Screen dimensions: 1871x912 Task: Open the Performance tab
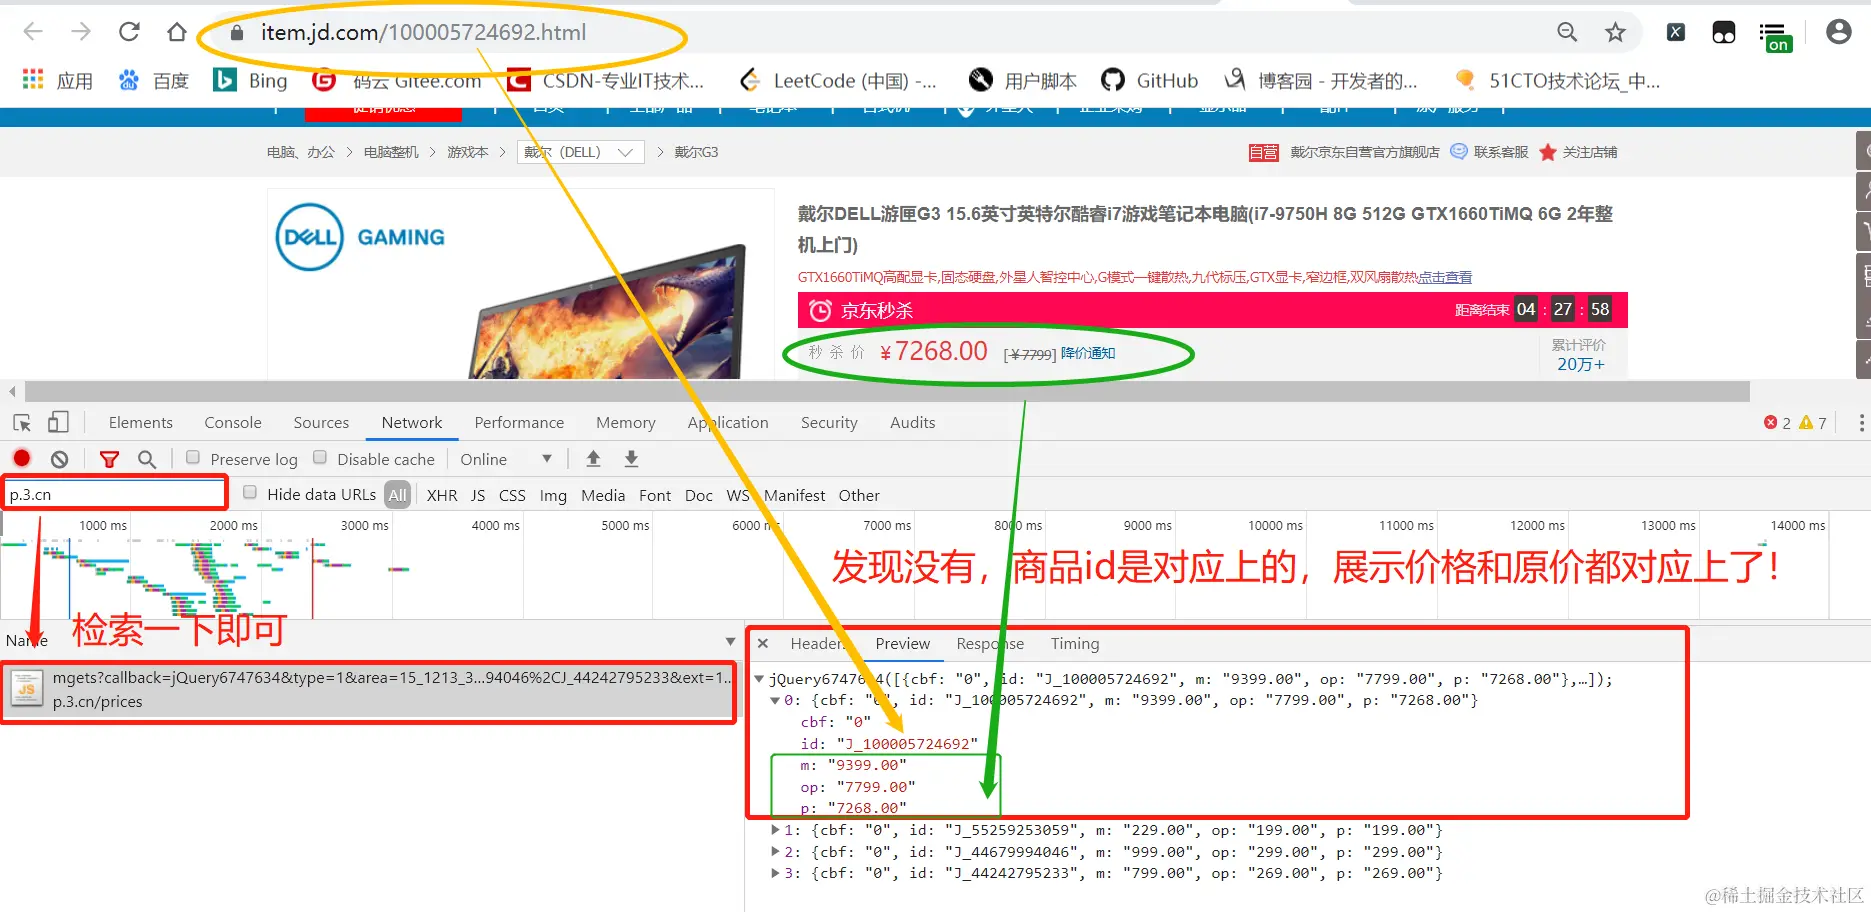519,423
